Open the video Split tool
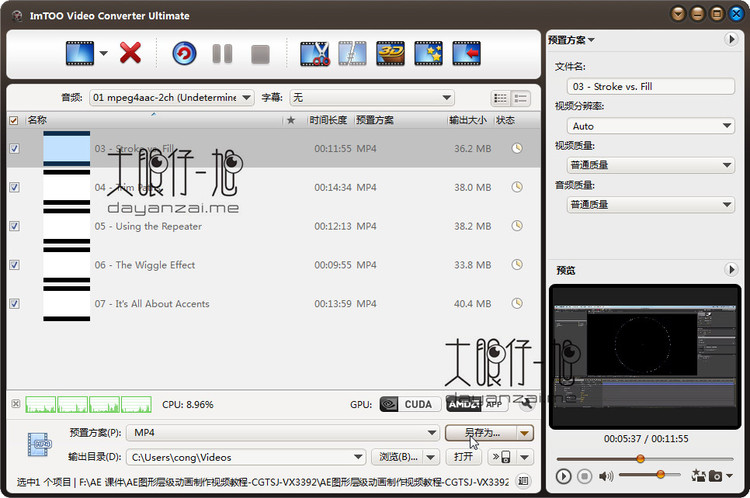 tap(353, 53)
